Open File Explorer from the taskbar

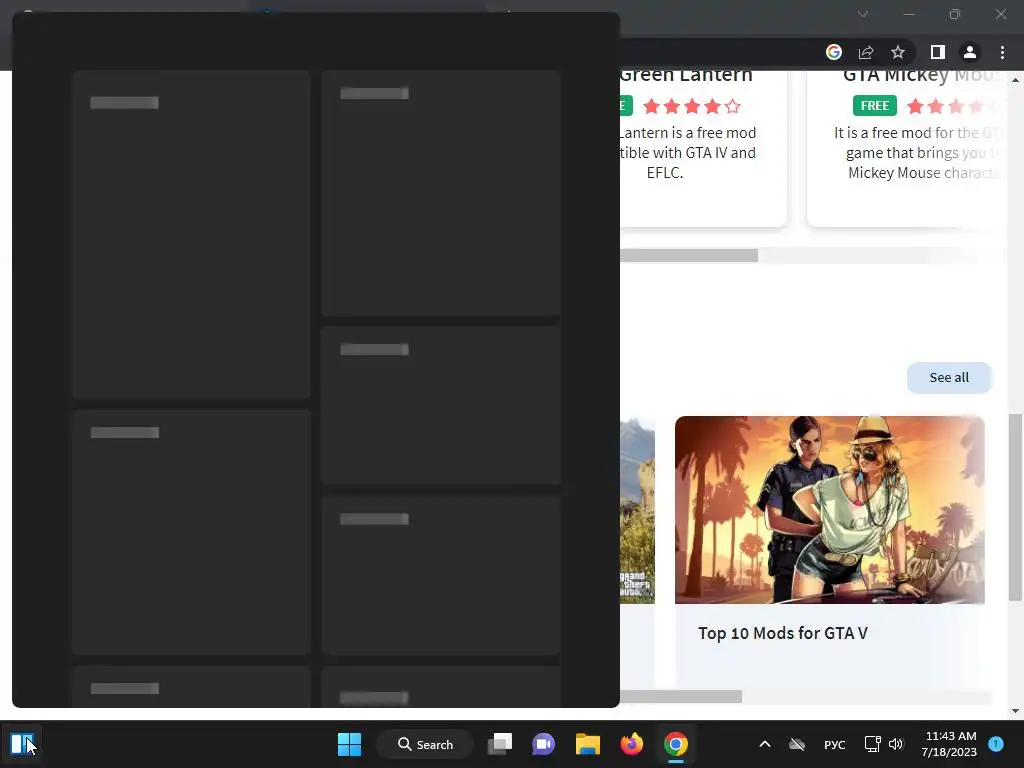pos(588,744)
